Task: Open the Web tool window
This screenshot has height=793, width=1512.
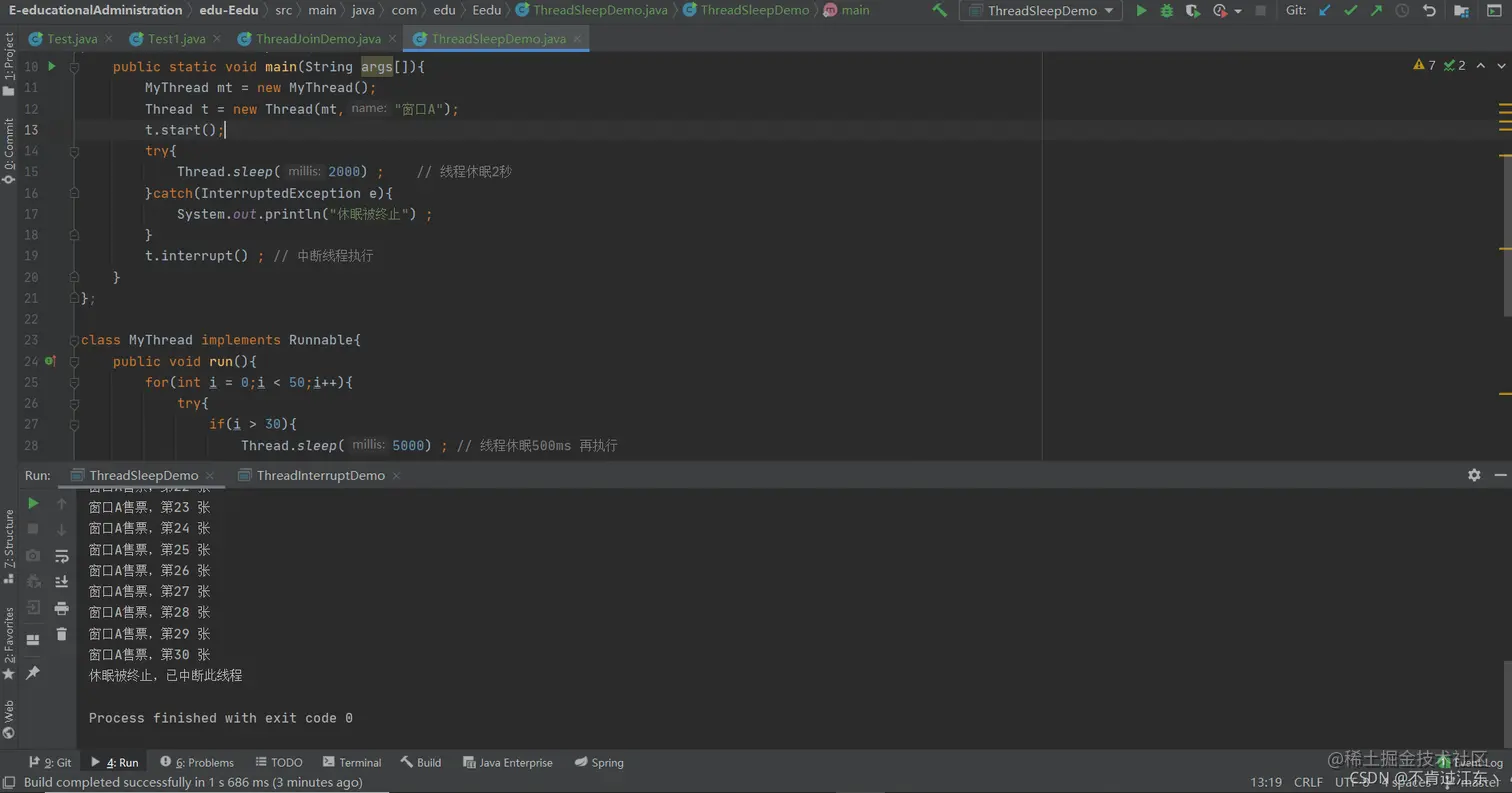Action: tap(9, 718)
